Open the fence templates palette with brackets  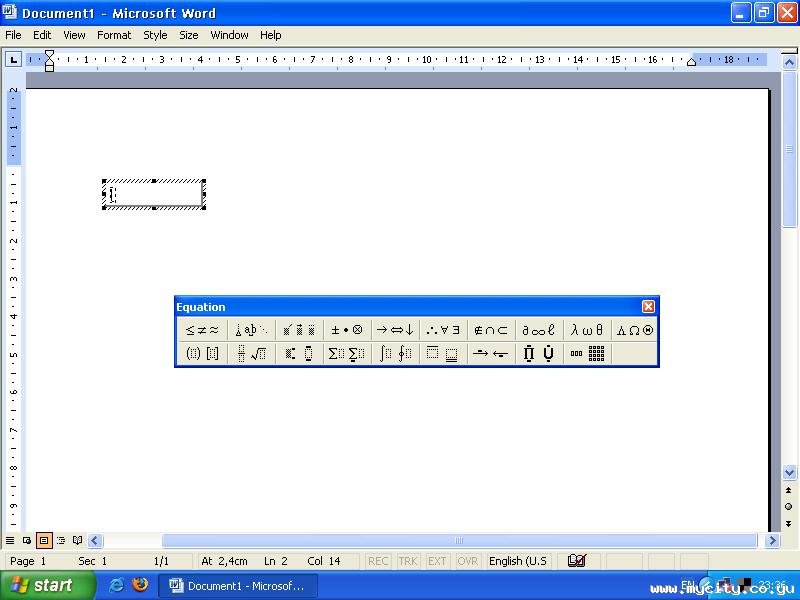tap(203, 353)
